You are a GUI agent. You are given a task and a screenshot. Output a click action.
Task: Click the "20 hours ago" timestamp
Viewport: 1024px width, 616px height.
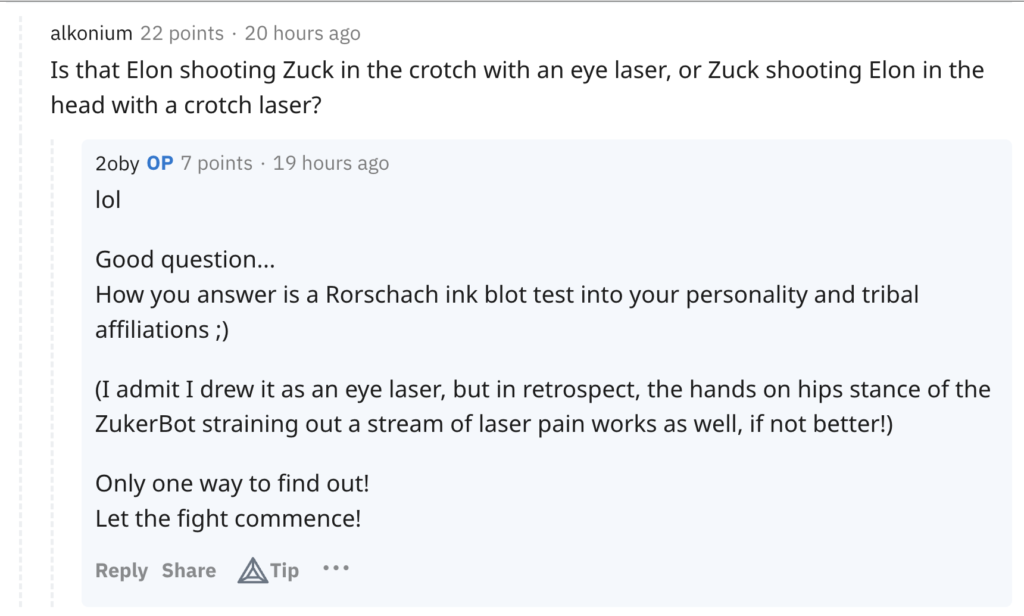pyautogui.click(x=302, y=34)
